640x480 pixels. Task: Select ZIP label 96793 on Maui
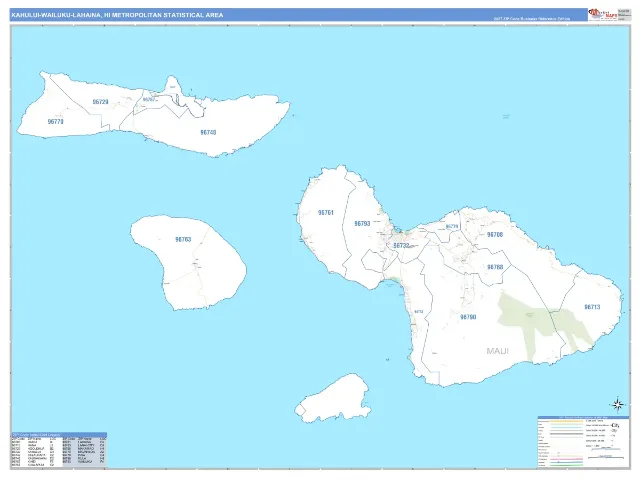tap(362, 224)
